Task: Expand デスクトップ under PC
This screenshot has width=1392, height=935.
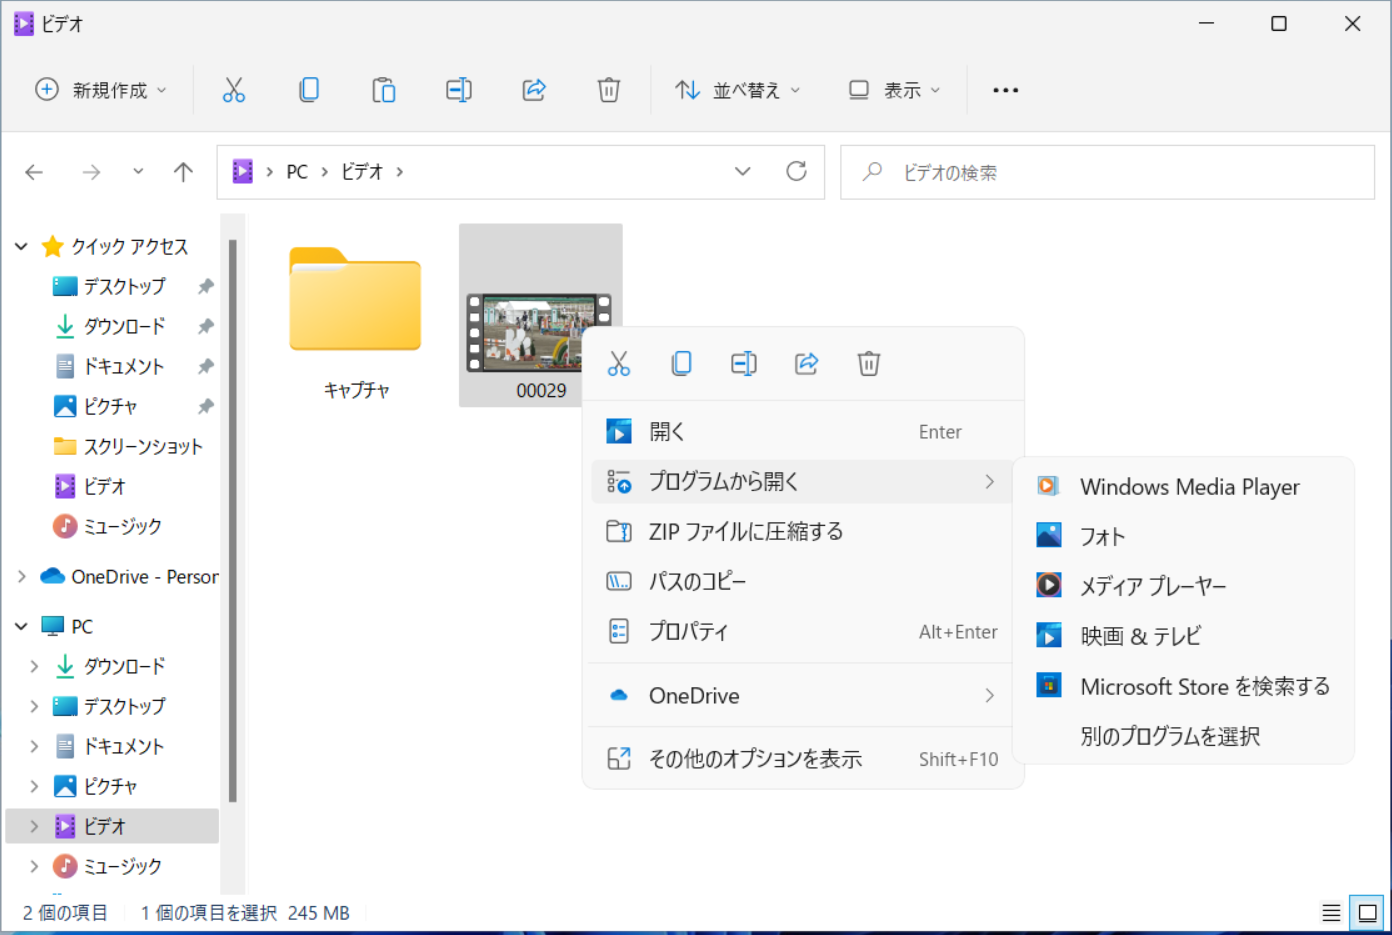Action: pyautogui.click(x=34, y=706)
